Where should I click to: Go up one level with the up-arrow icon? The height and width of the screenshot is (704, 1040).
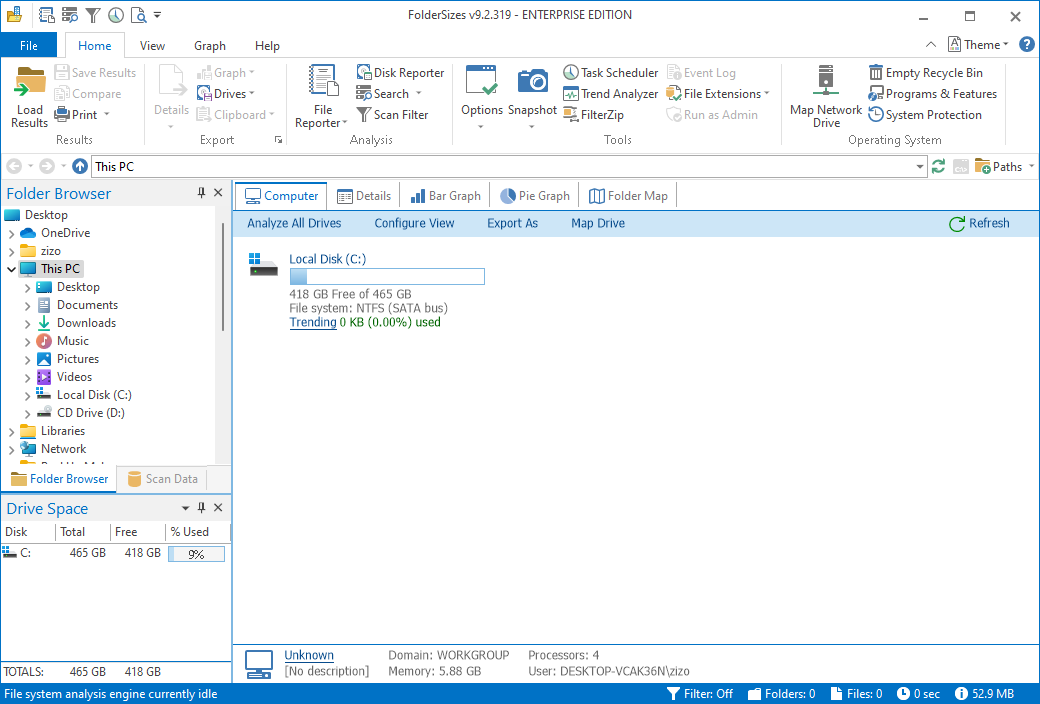coord(80,166)
